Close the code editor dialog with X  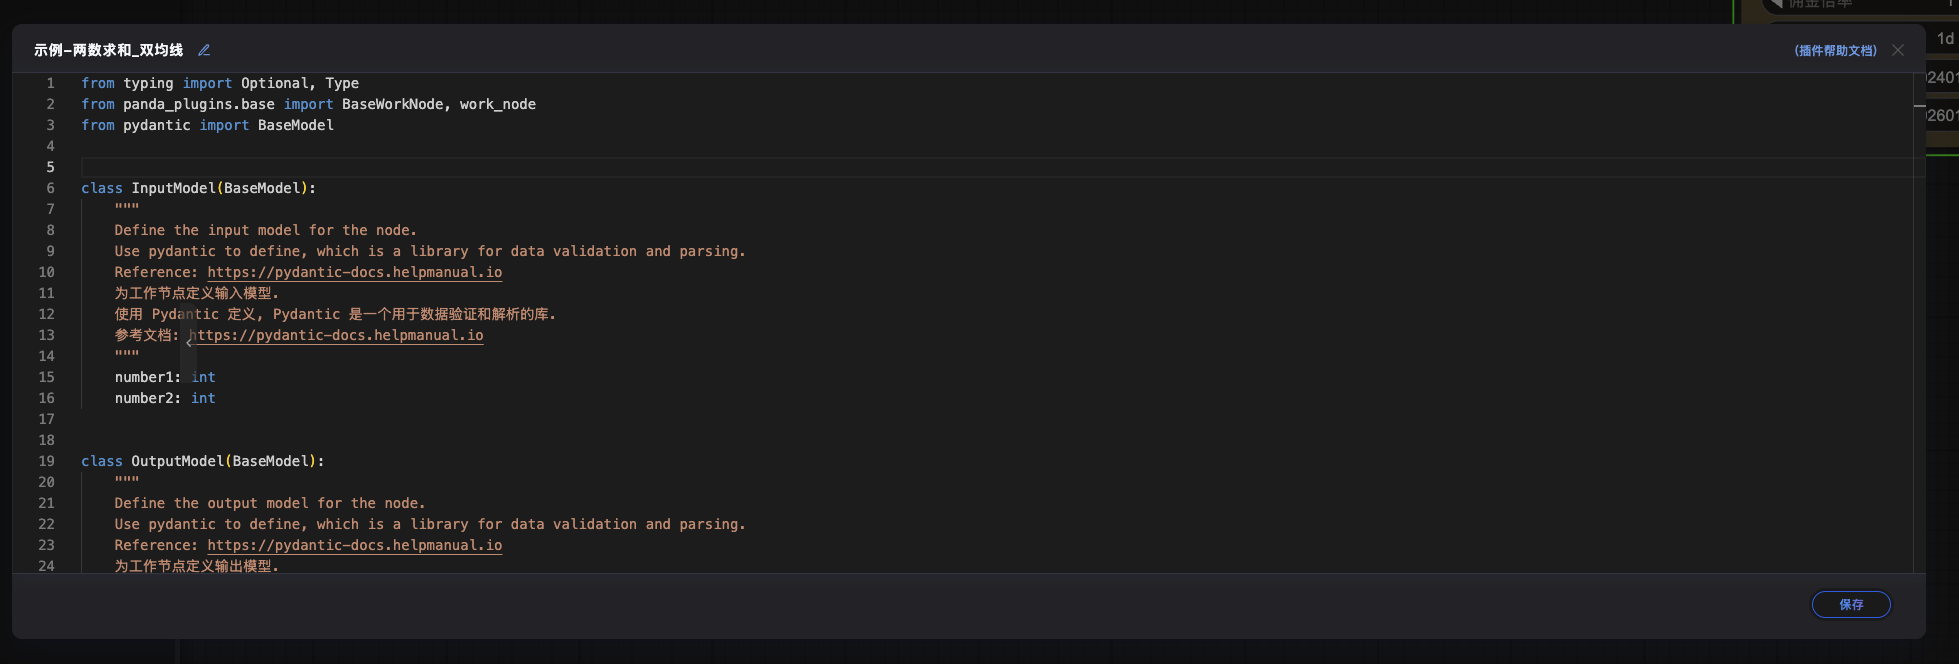[x=1898, y=50]
